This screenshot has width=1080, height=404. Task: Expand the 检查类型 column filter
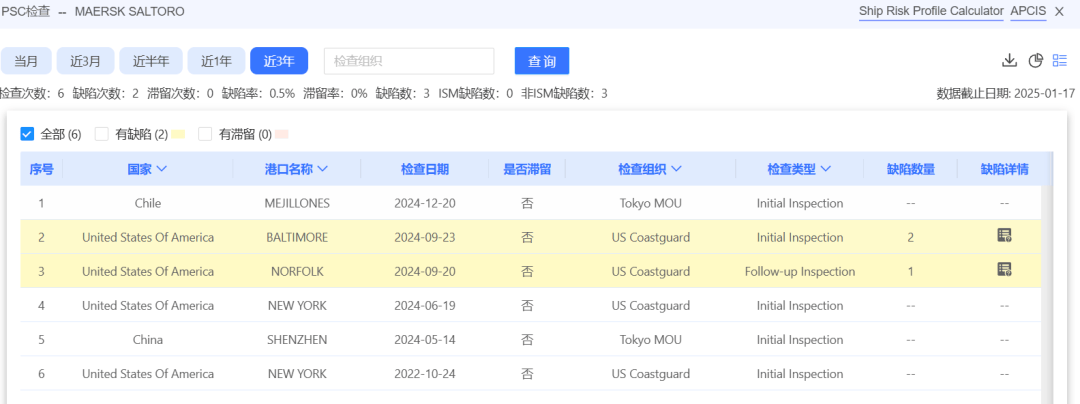(x=826, y=169)
